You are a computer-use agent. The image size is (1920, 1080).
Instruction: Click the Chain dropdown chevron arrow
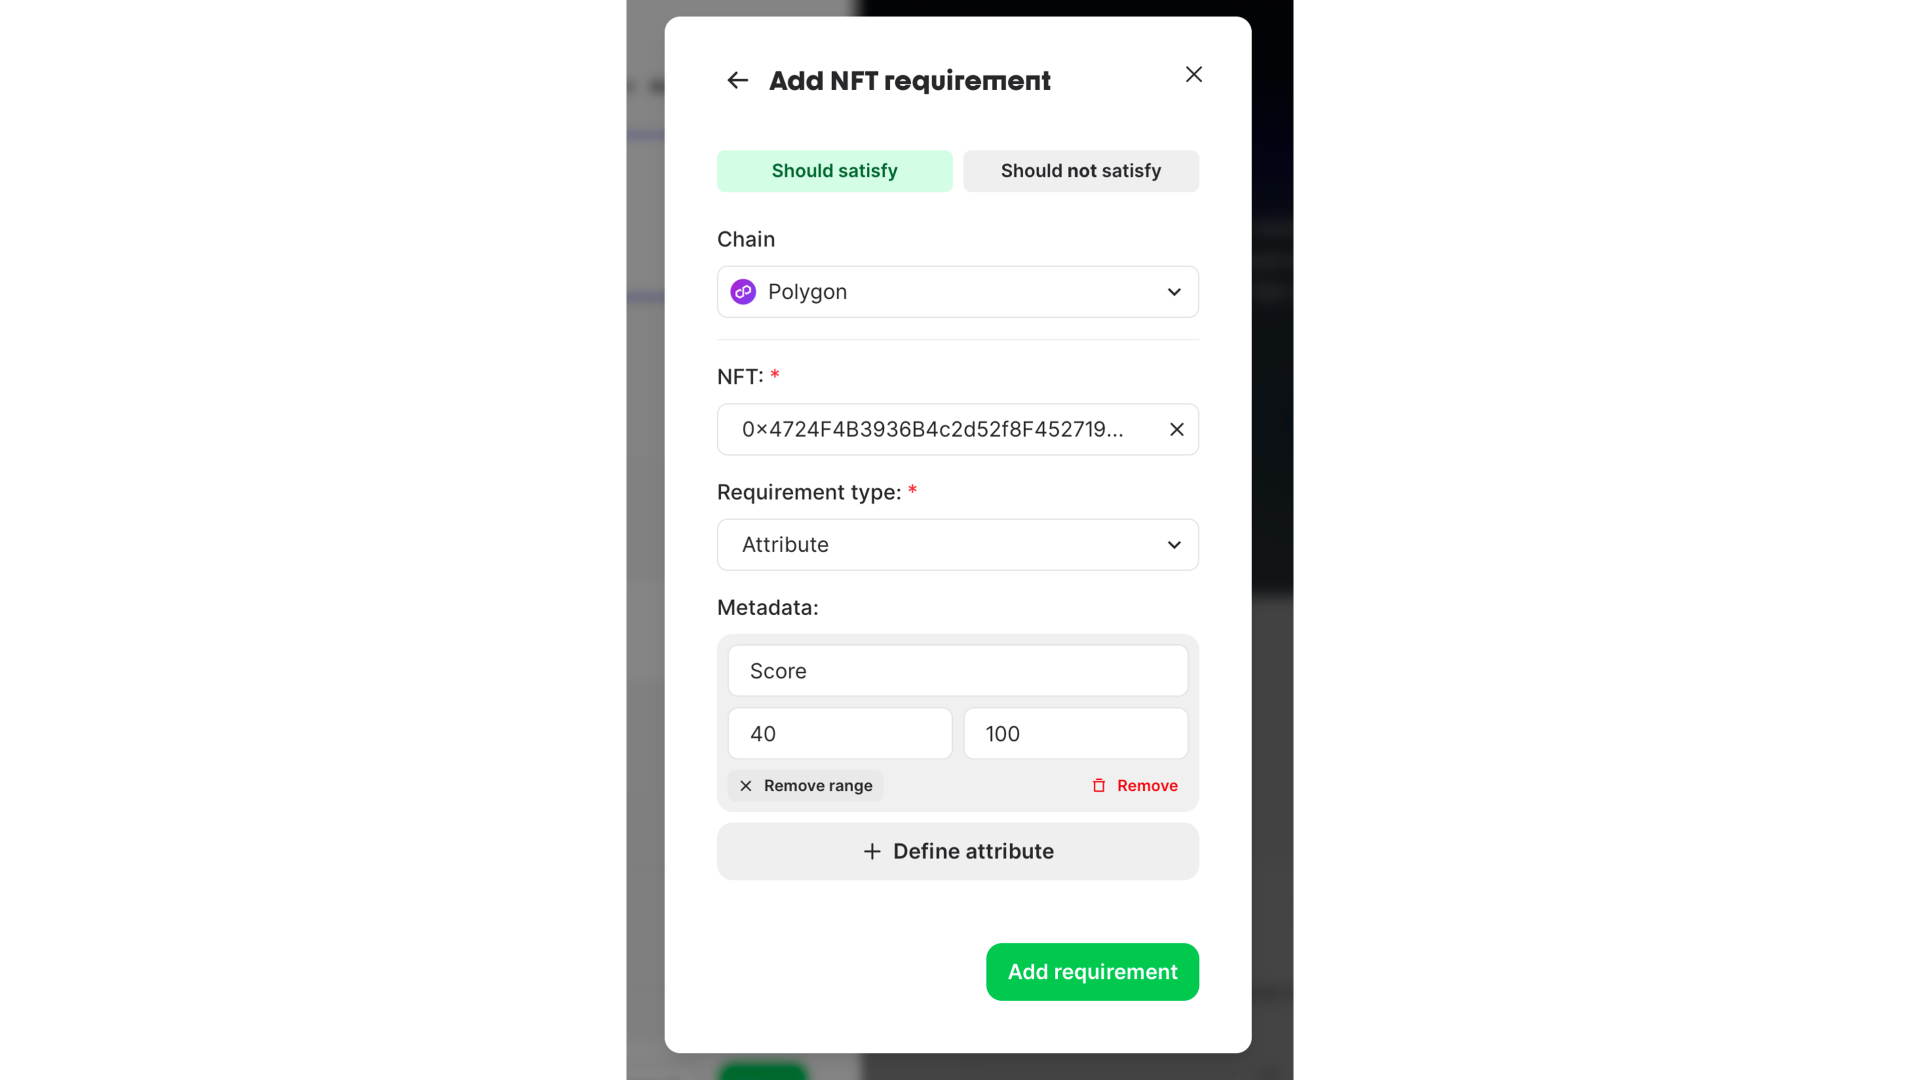pos(1171,291)
